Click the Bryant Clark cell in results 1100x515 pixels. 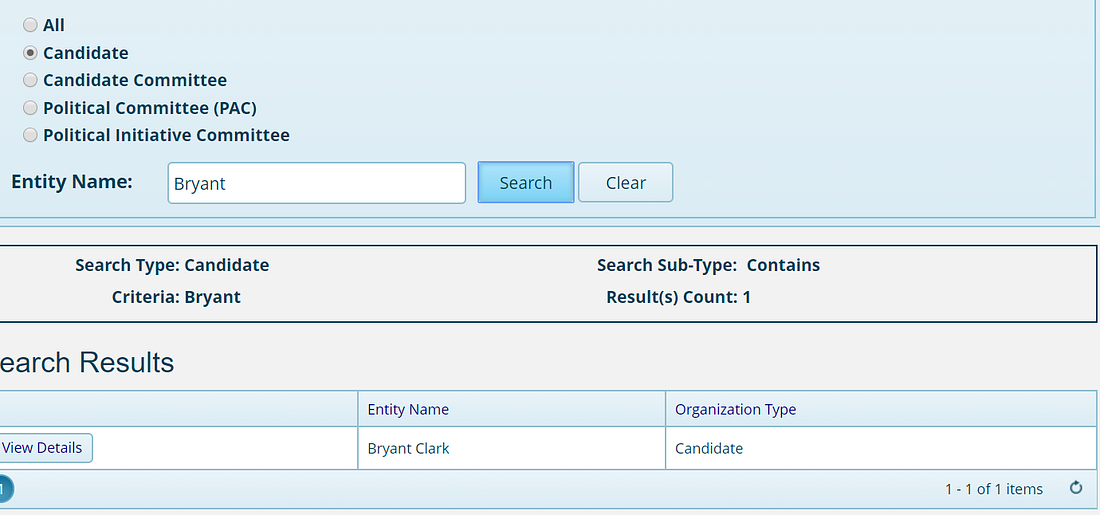point(511,448)
